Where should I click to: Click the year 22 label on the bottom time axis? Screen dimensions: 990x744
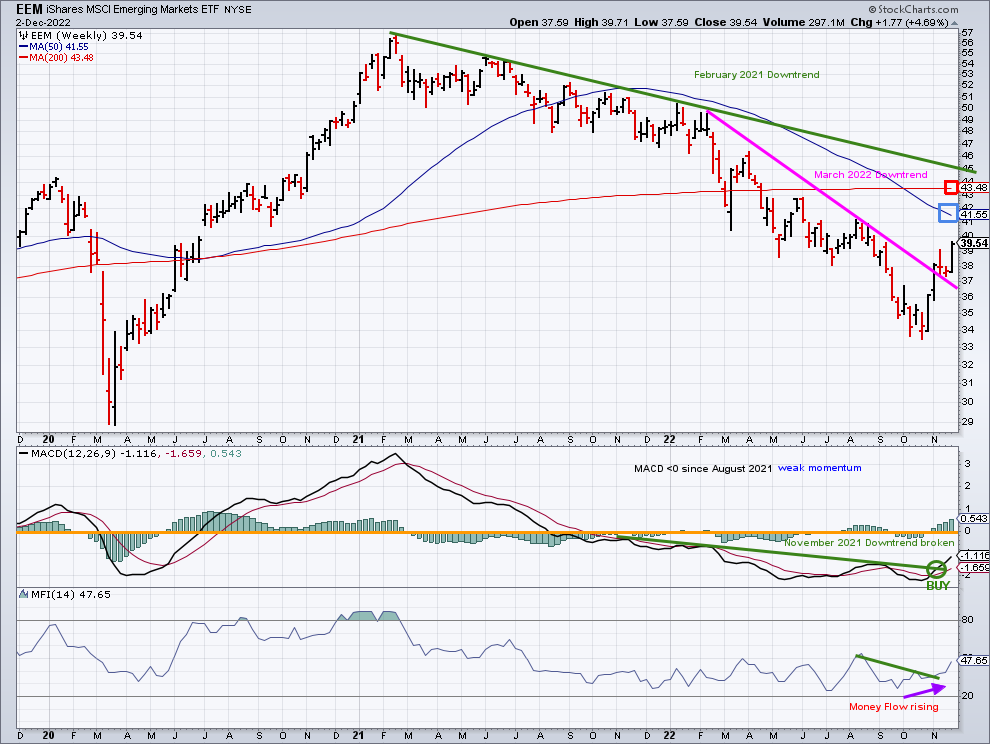pyautogui.click(x=669, y=736)
